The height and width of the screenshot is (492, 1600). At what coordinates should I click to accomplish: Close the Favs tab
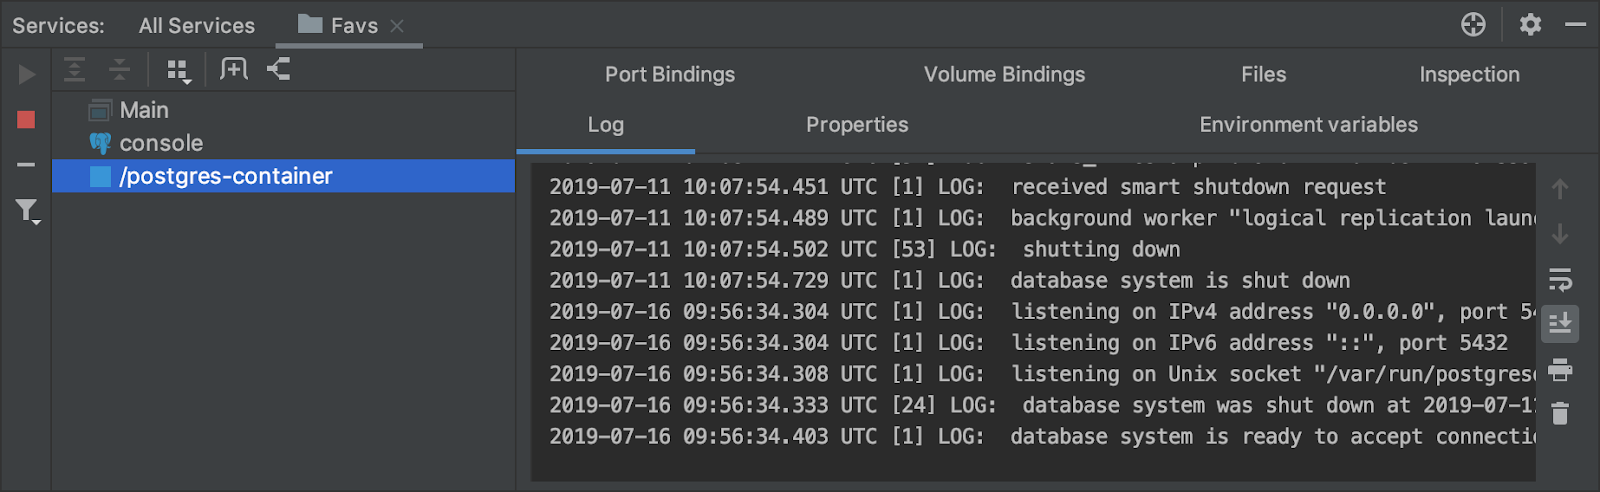(x=397, y=26)
